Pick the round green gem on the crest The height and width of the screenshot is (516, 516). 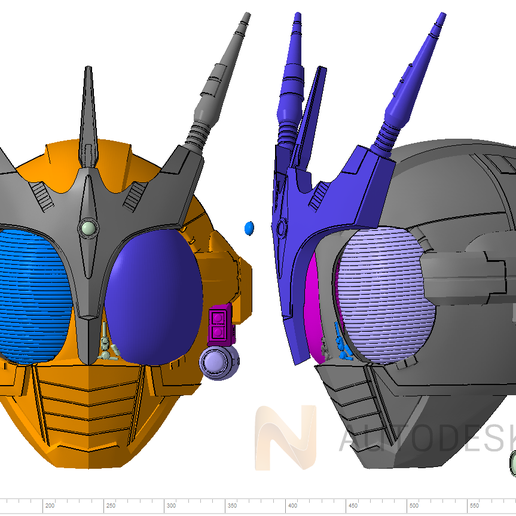point(88,228)
